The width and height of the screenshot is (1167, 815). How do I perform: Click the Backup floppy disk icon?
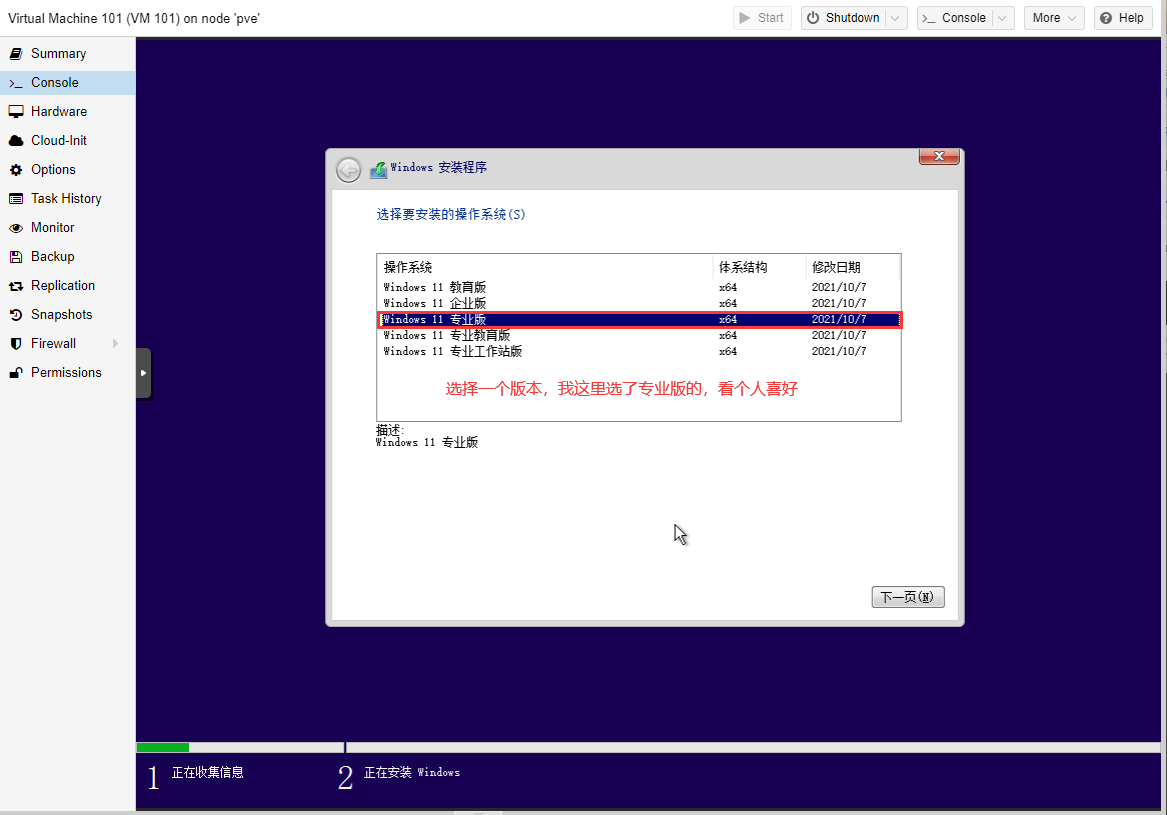click(16, 257)
